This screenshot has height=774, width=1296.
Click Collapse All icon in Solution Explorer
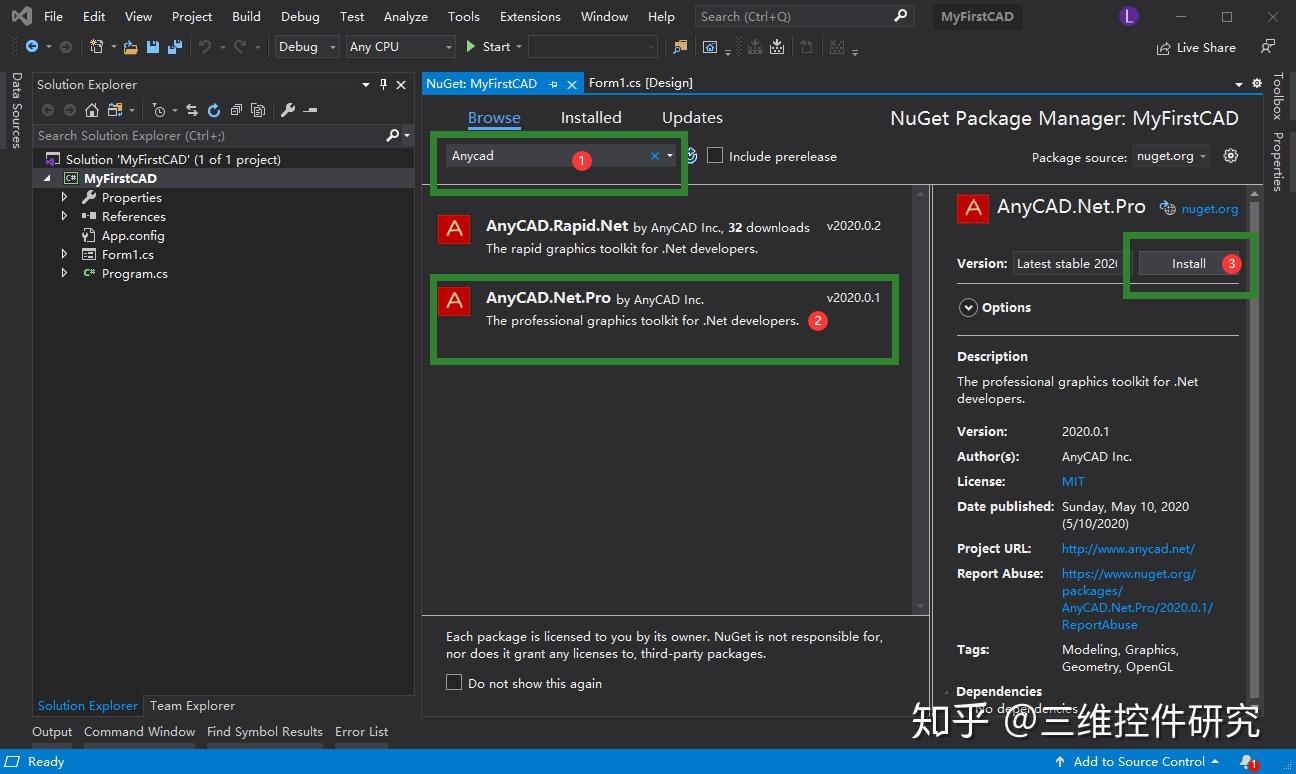236,110
